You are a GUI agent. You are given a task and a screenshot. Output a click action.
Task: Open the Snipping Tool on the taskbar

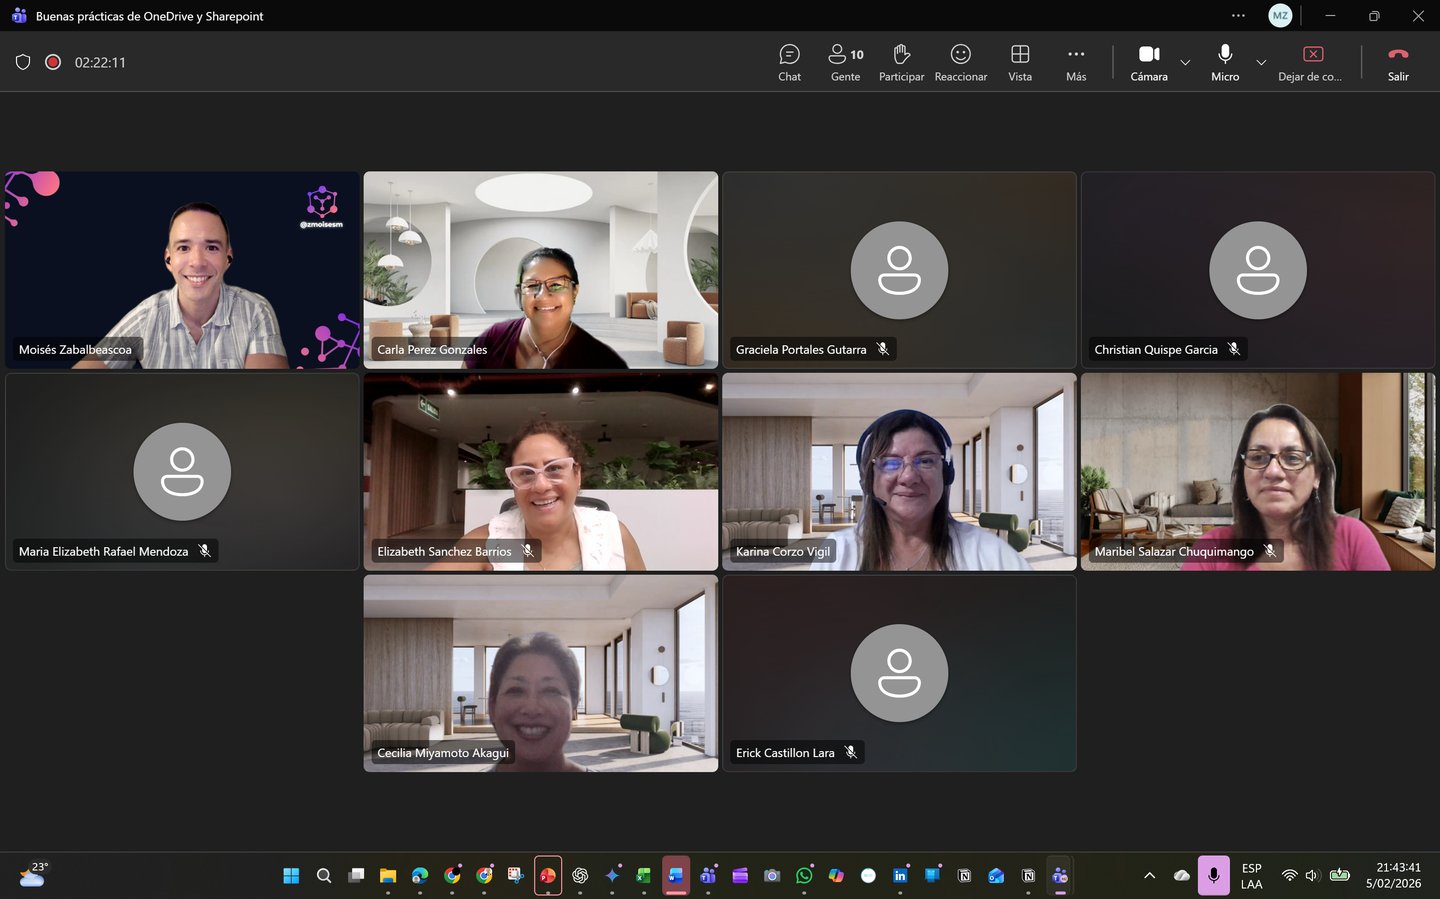516,876
